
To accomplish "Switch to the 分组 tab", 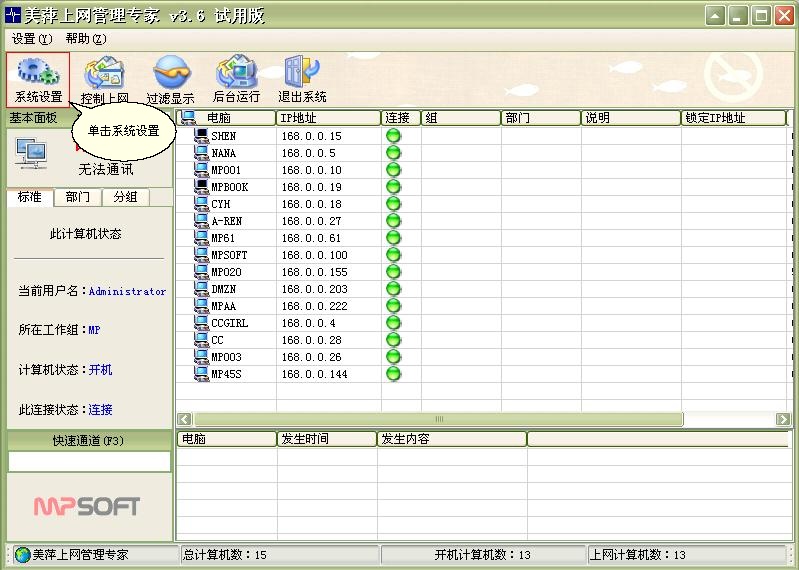I will (125, 197).
